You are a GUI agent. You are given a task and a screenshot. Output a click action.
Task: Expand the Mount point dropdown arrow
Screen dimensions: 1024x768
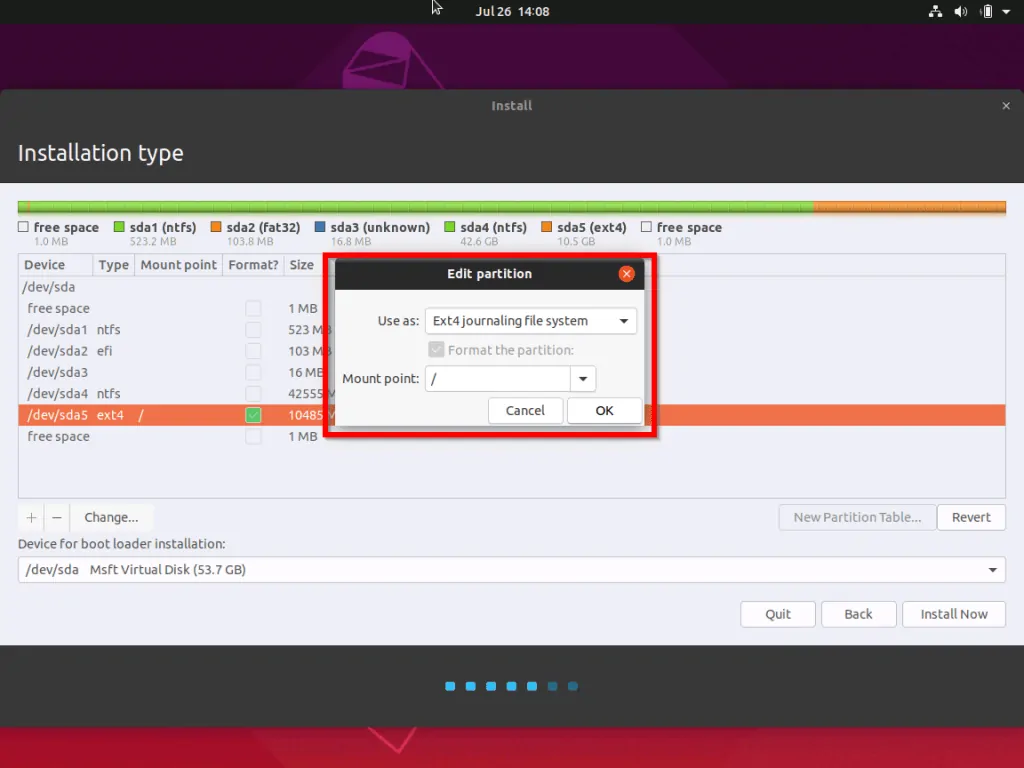pyautogui.click(x=583, y=379)
